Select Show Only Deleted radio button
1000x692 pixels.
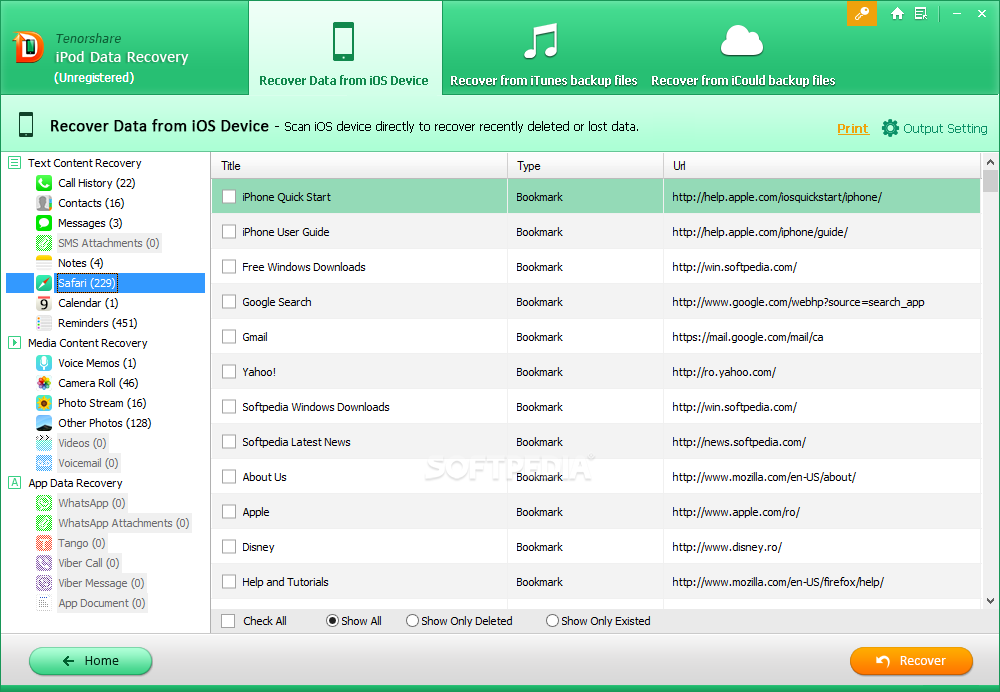pos(413,621)
